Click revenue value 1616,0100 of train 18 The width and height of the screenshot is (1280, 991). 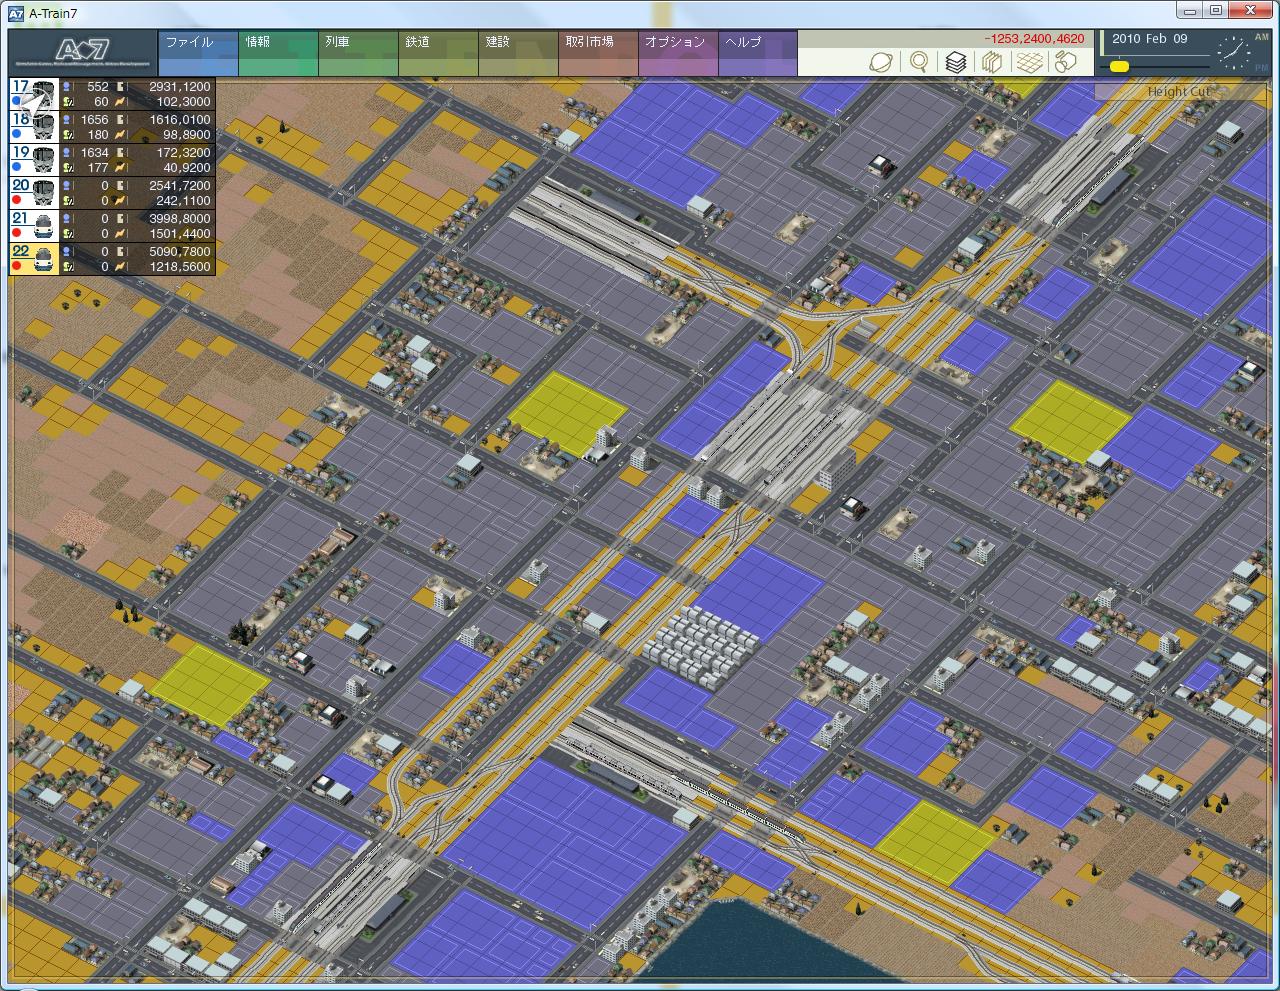tap(179, 120)
